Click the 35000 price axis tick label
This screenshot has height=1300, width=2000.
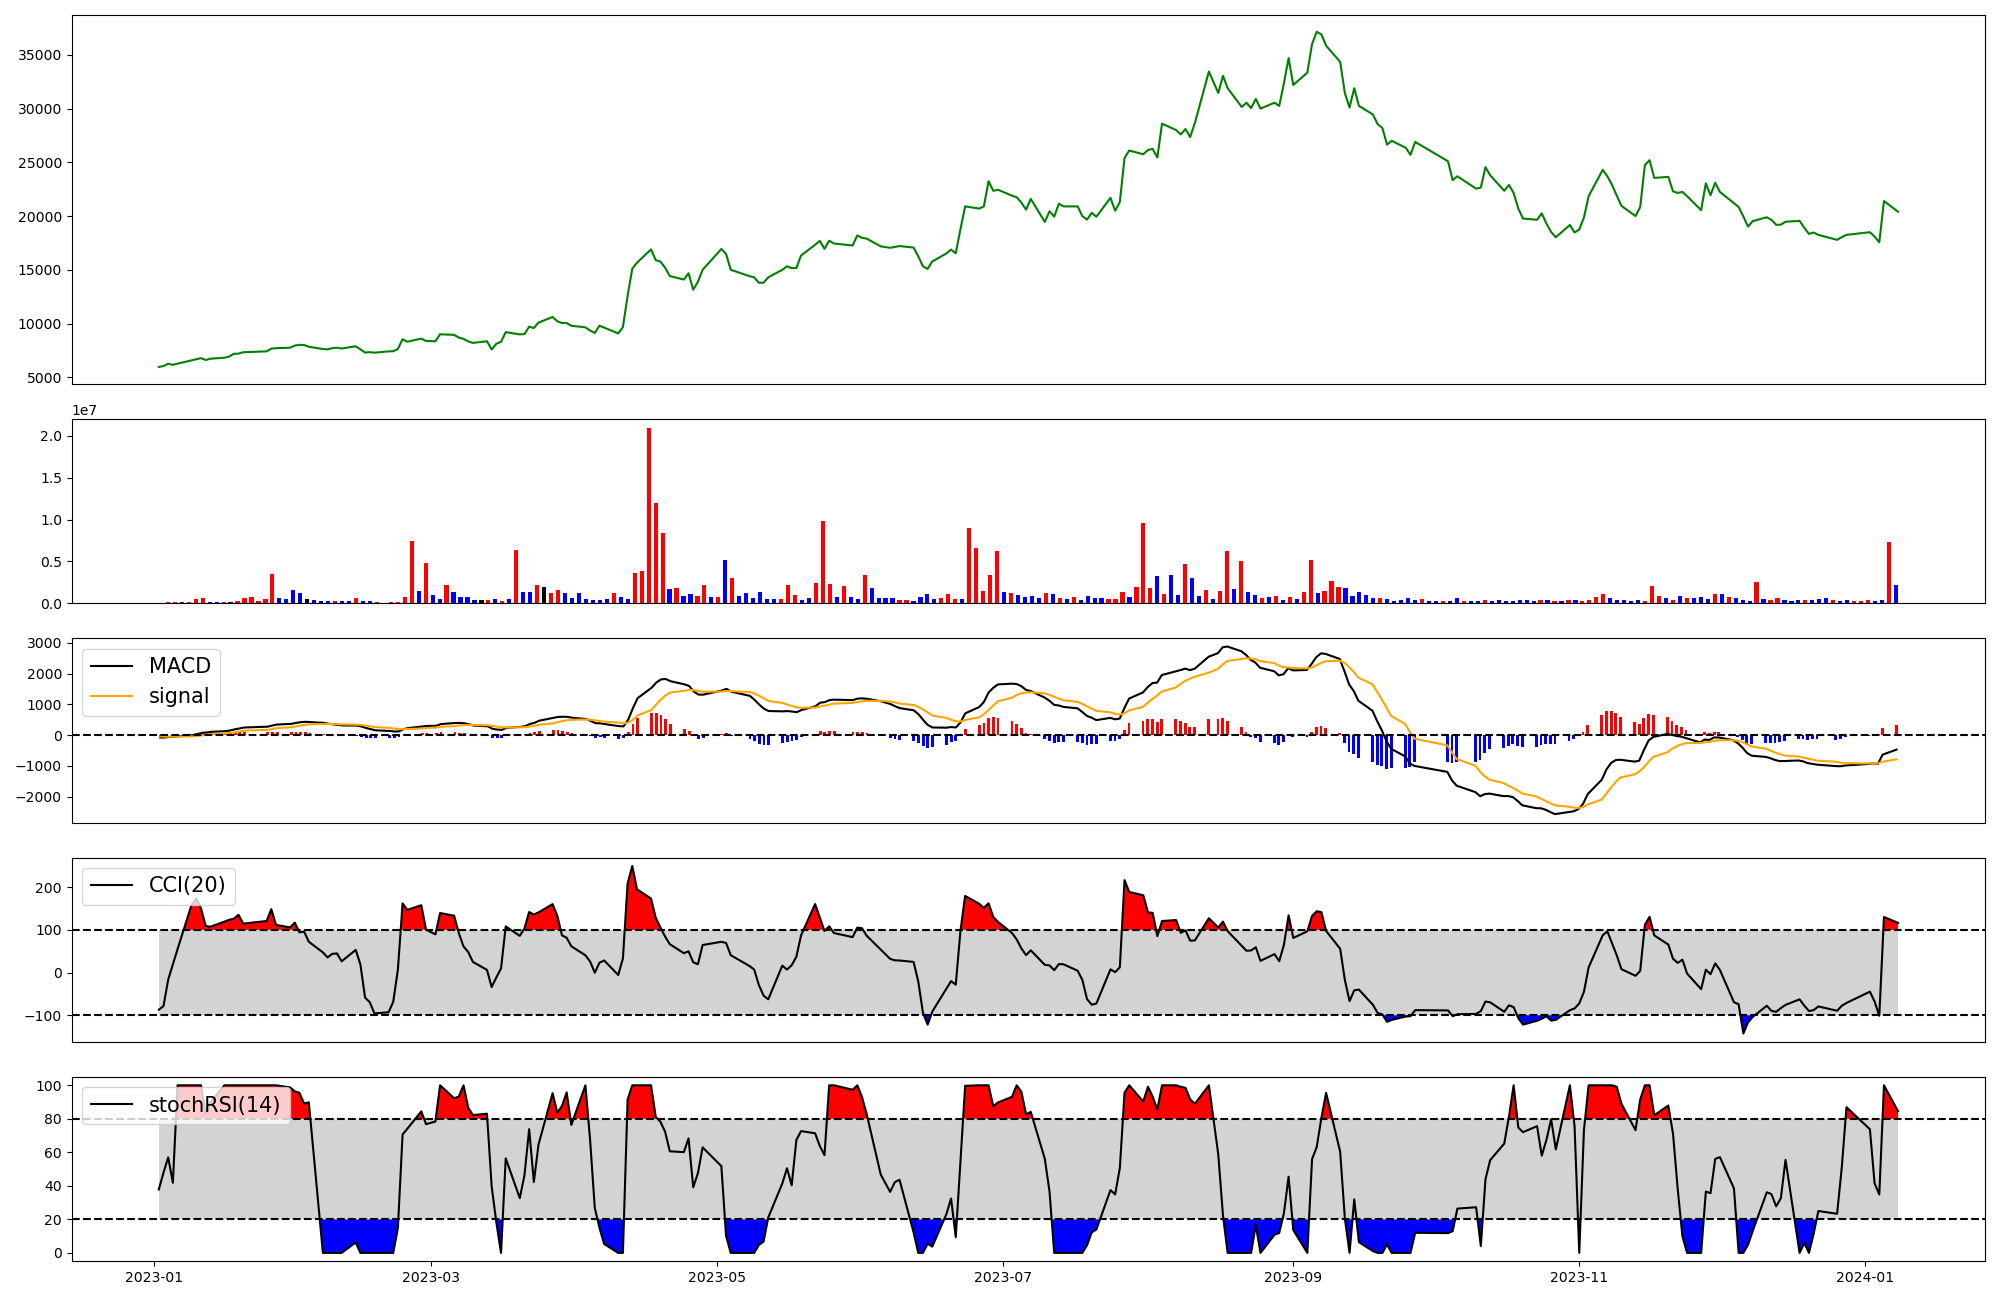coord(40,55)
